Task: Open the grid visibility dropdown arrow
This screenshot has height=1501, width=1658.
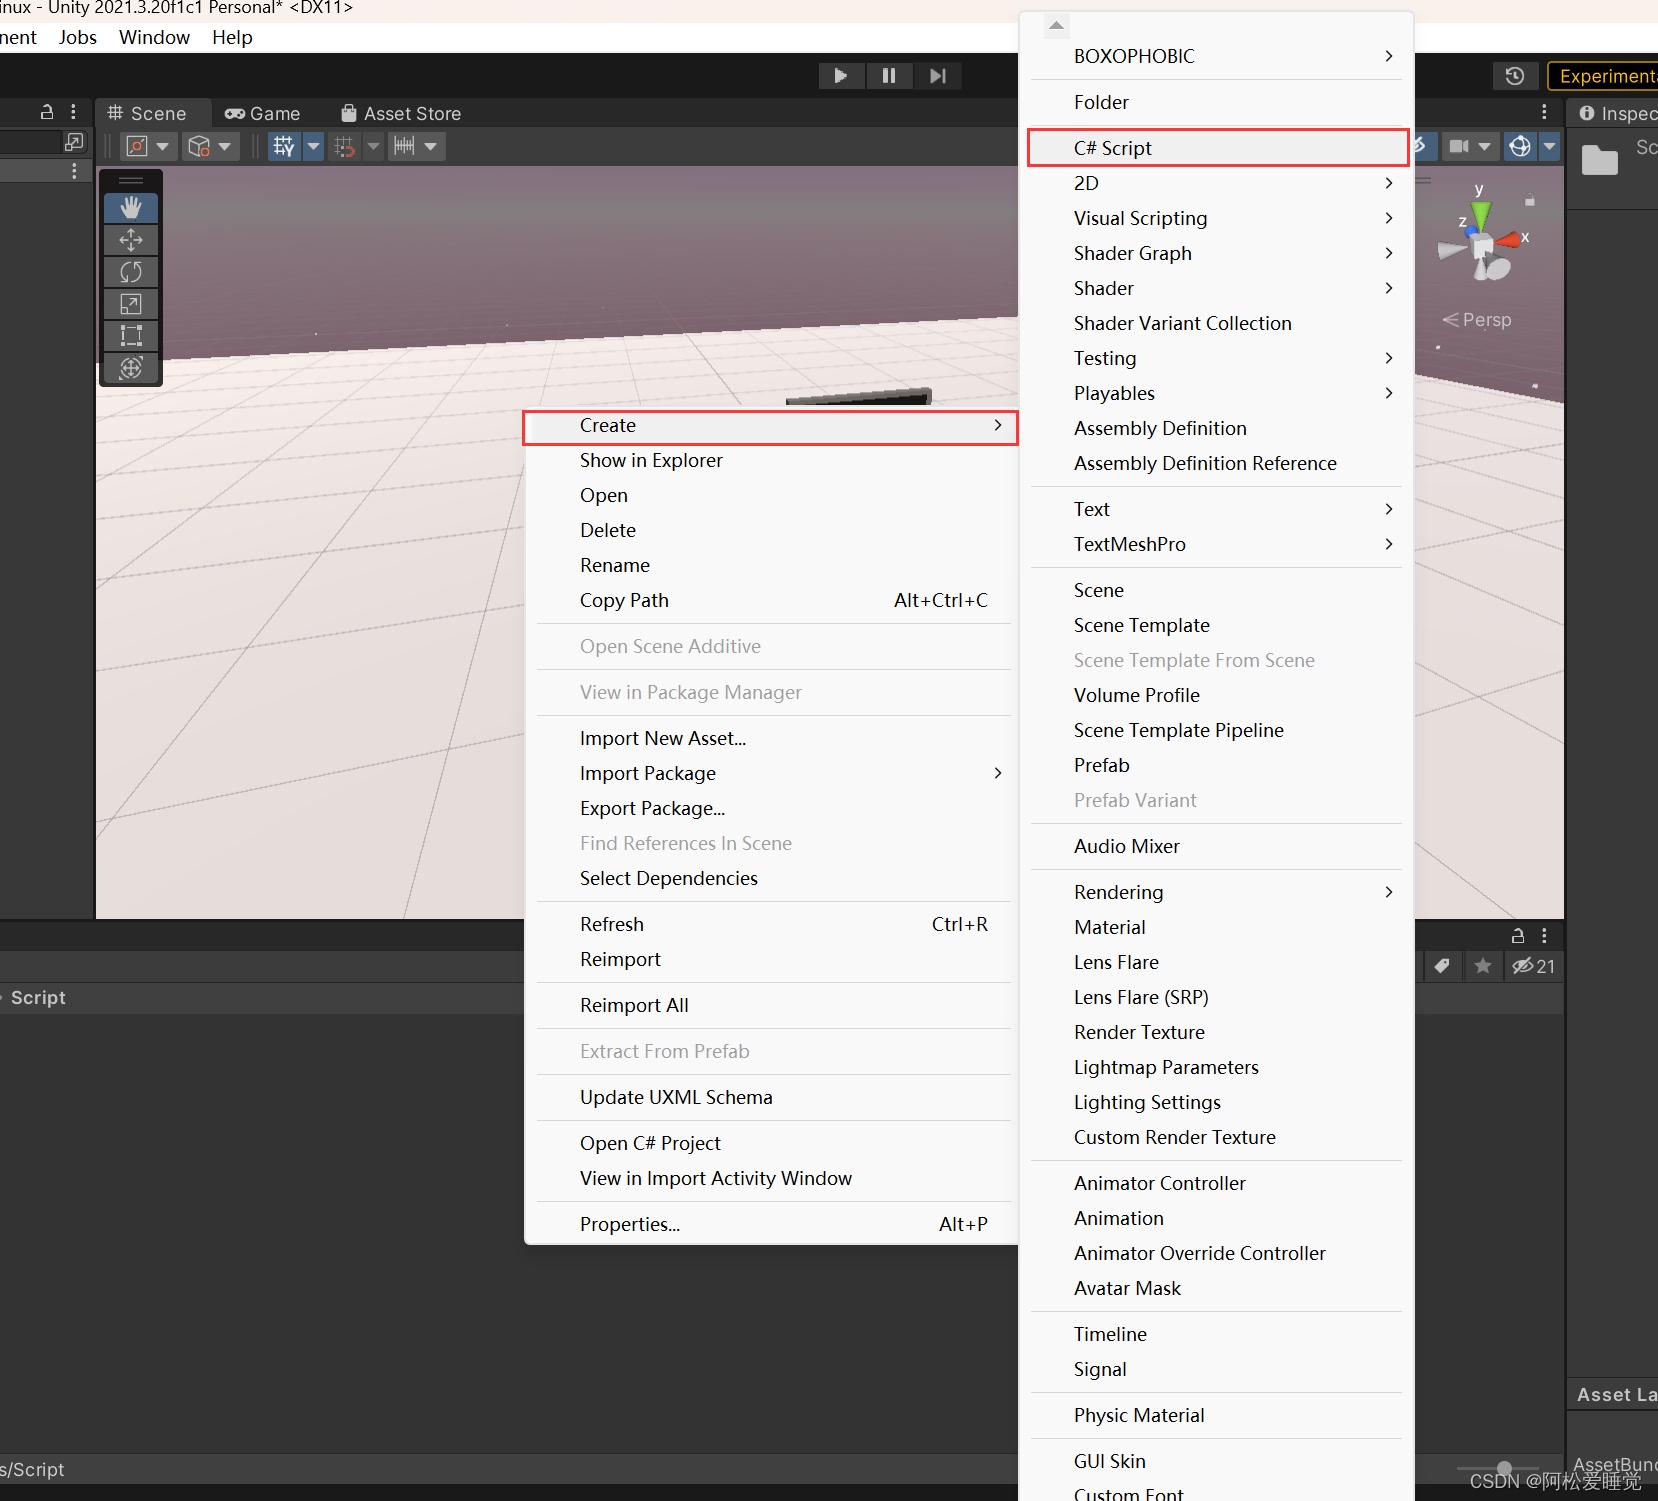Action: coord(313,147)
